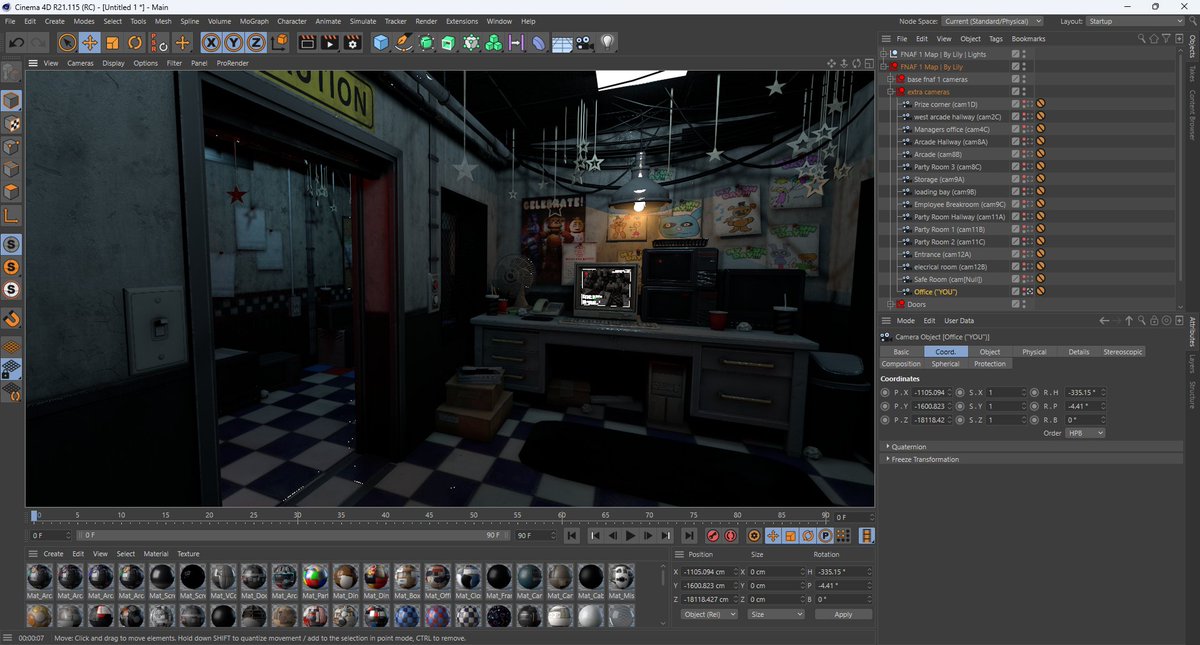Viewport: 1200px width, 645px height.
Task: Open the rotation Order HPB dropdown
Action: pyautogui.click(x=1085, y=433)
